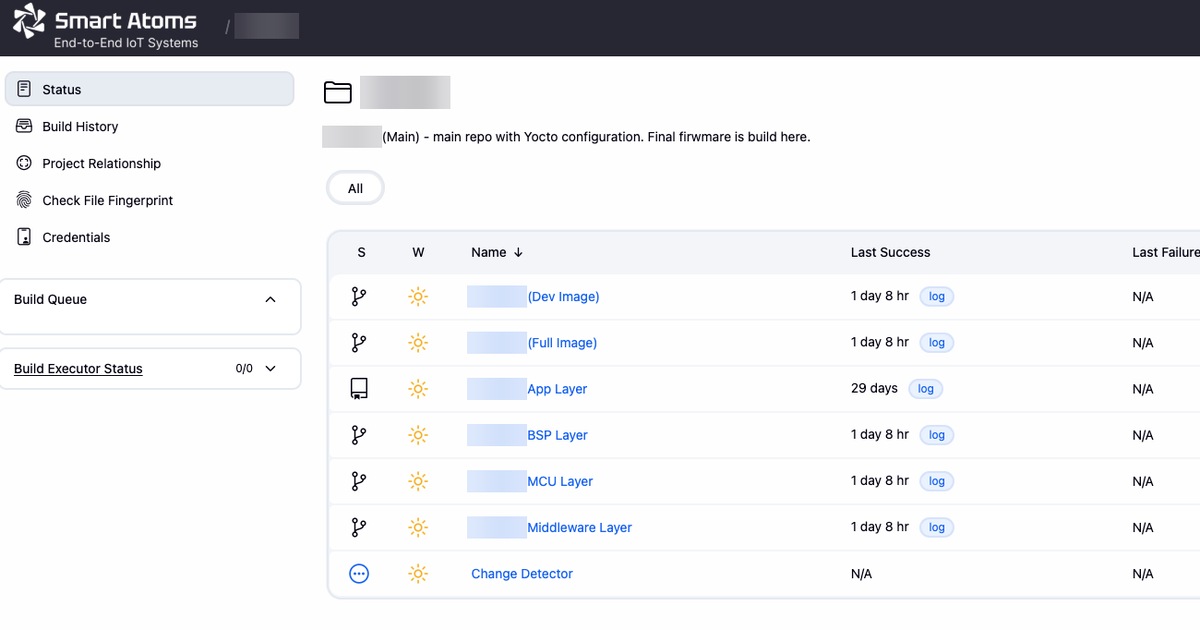This screenshot has height=630, width=1200.
Task: Click the Credentials phone-shaped icon
Action: pyautogui.click(x=24, y=237)
